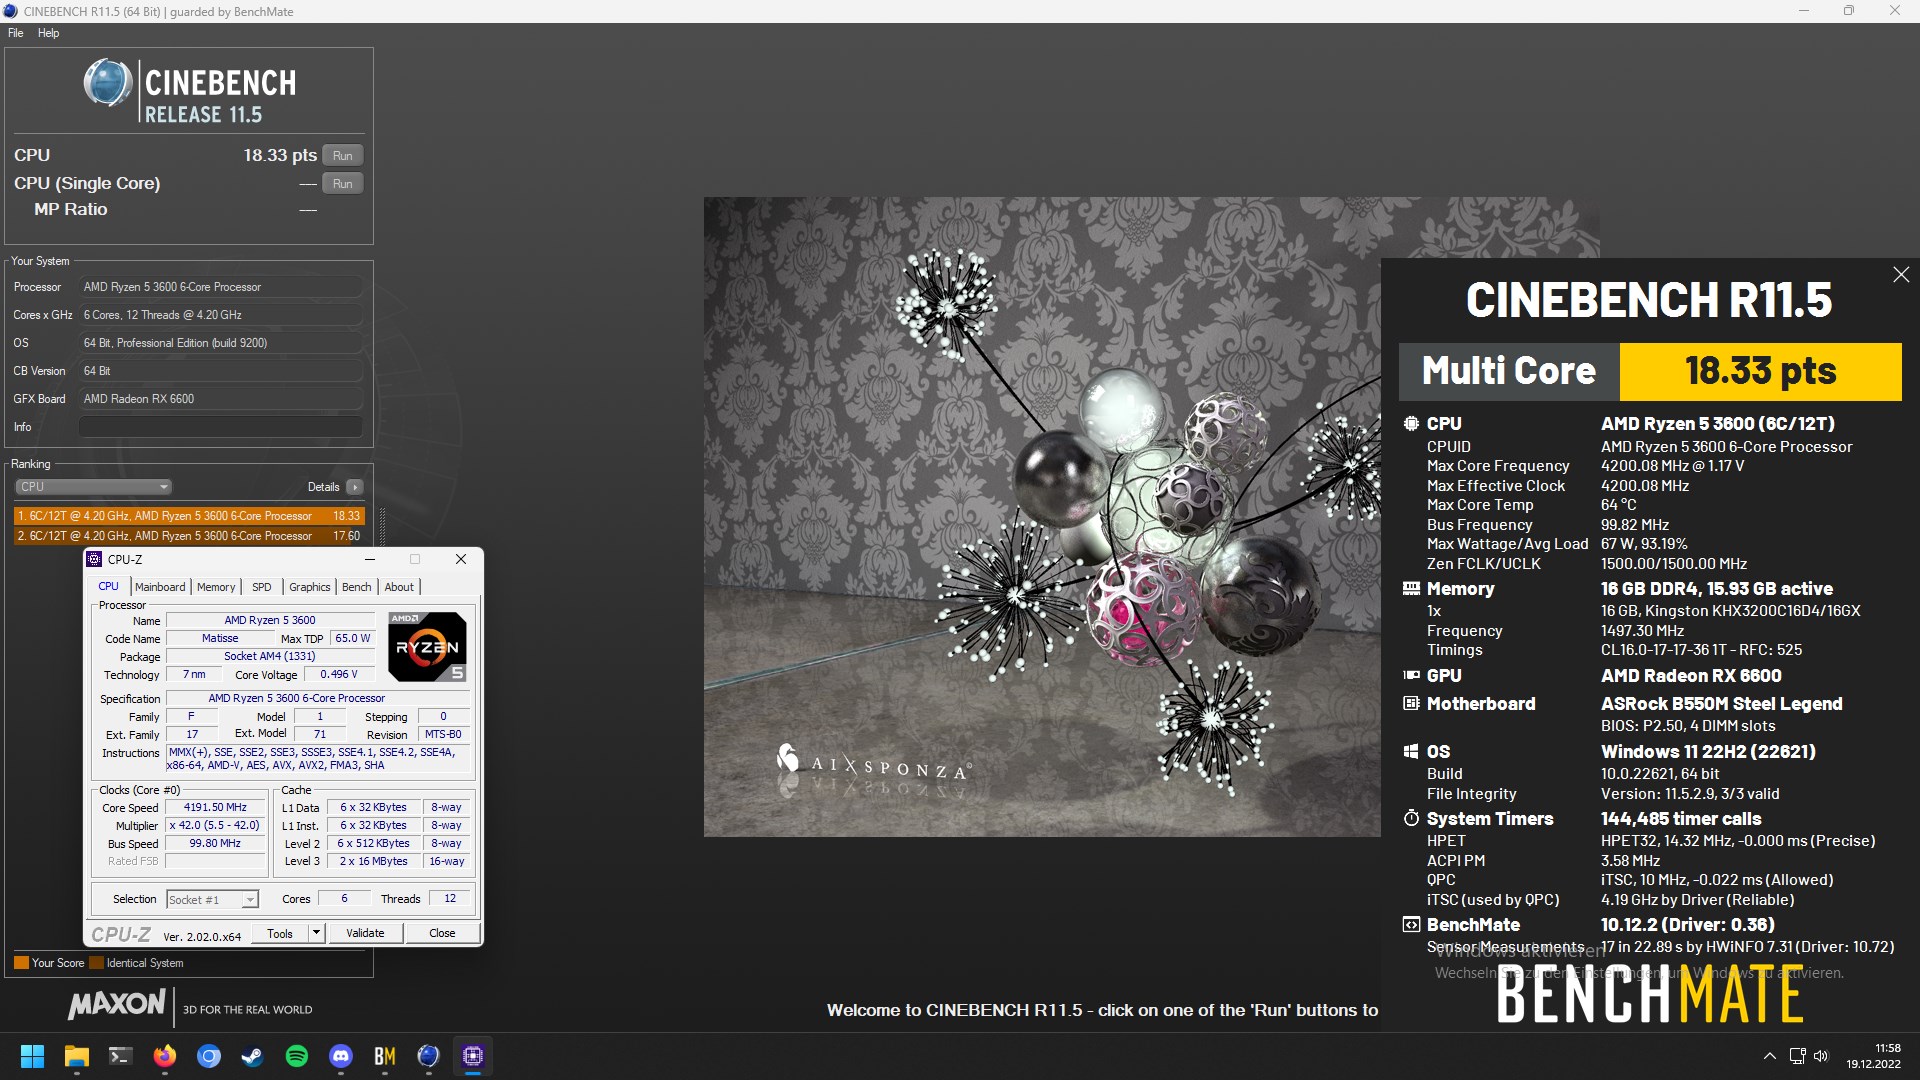
Task: Click the BenchMate section icon
Action: pyautogui.click(x=1411, y=925)
